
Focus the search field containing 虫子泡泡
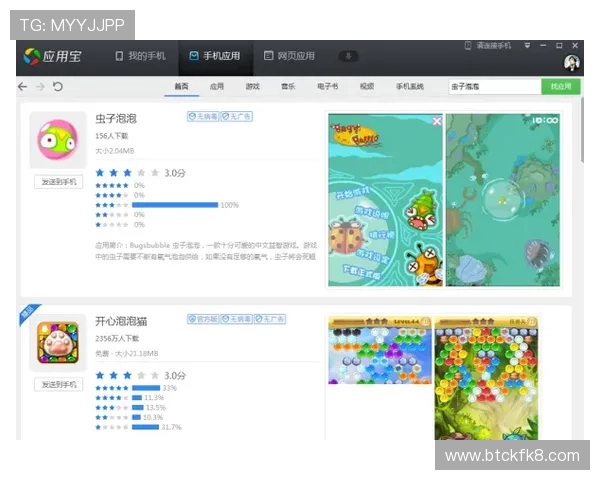495,87
